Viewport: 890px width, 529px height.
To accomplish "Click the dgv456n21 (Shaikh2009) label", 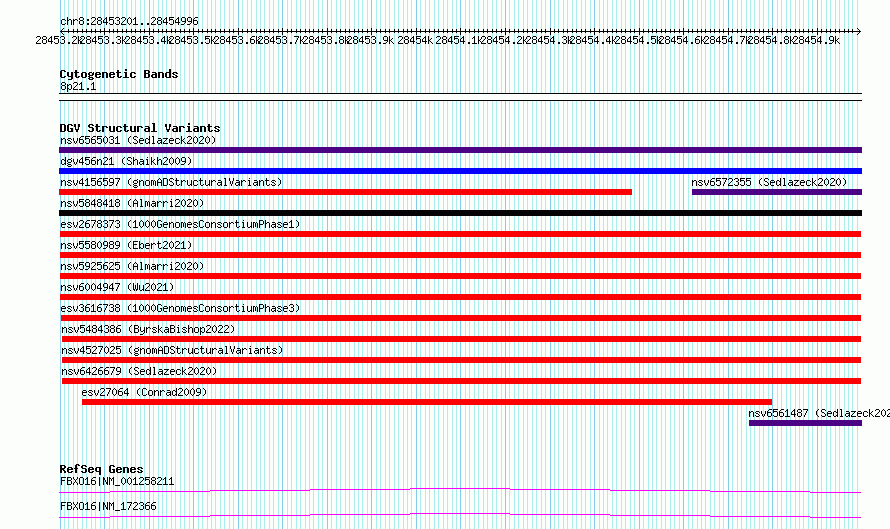I will coord(126,161).
